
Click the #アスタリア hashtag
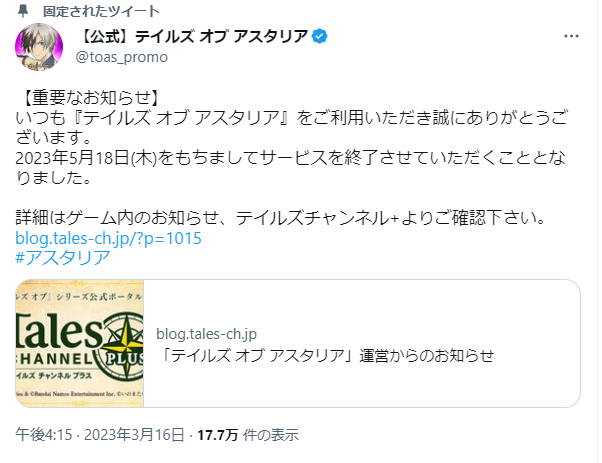tap(63, 258)
